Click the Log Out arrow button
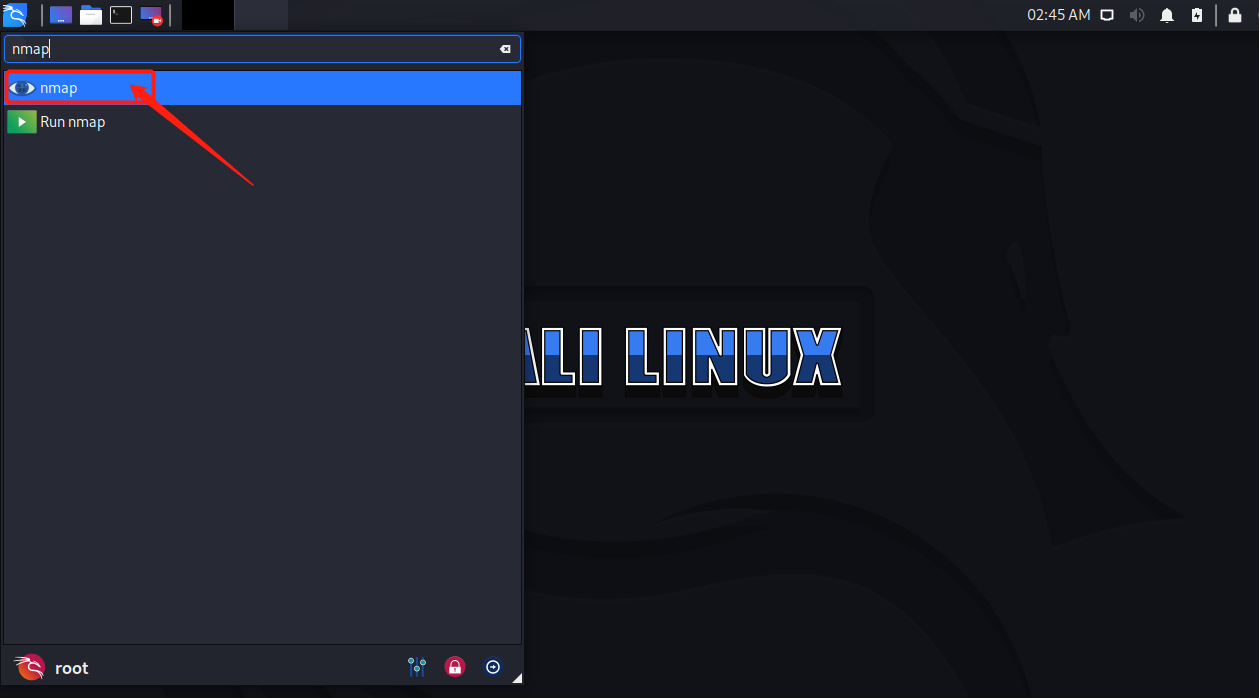Viewport: 1260px width, 699px height. 493,667
